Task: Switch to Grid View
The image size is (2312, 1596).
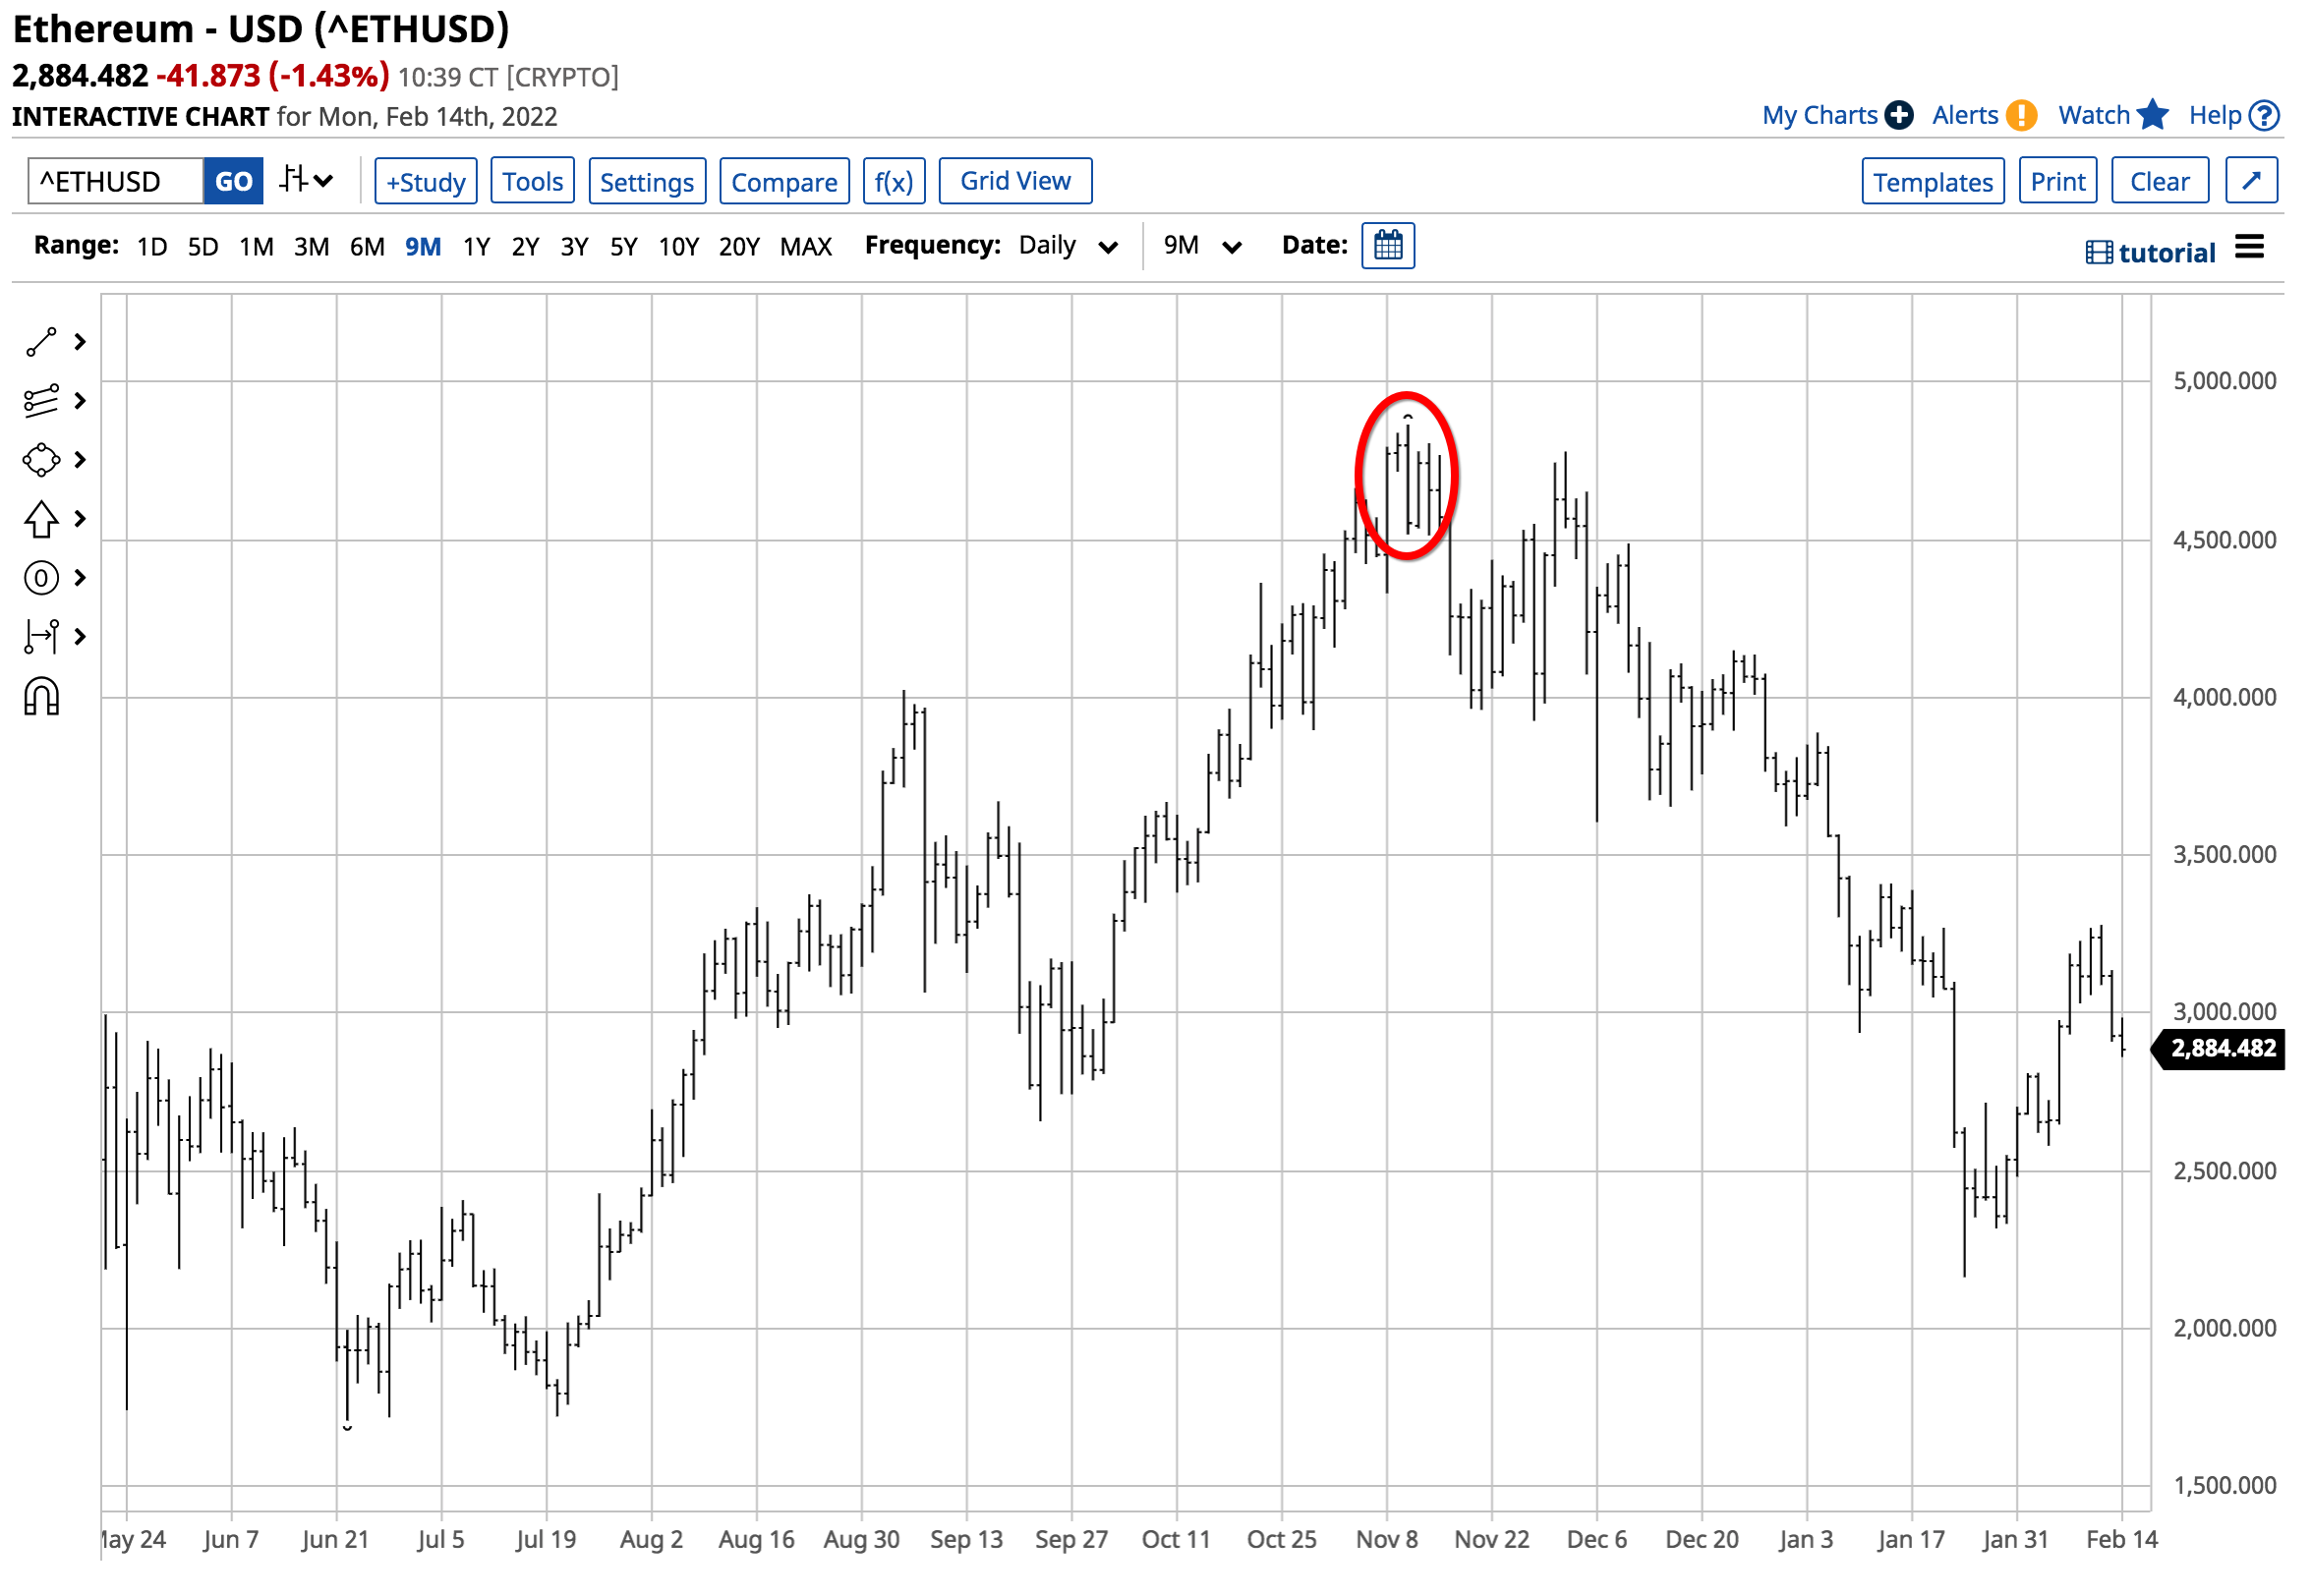Action: [1015, 181]
